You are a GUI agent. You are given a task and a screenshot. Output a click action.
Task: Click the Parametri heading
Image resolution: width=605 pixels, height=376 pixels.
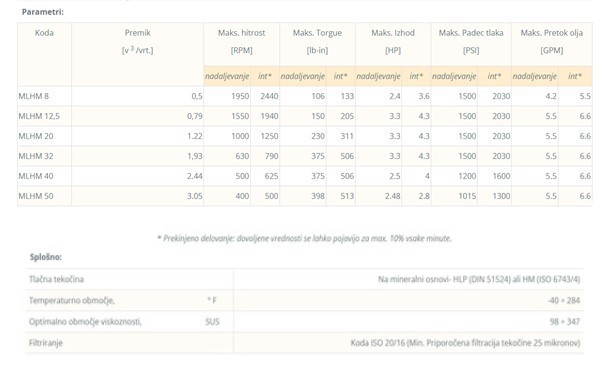pos(42,12)
